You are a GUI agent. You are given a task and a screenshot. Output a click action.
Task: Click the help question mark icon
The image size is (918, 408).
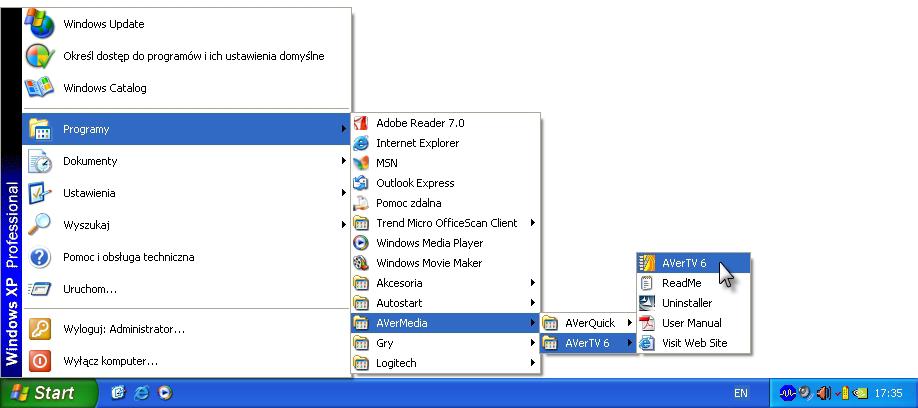(40, 257)
